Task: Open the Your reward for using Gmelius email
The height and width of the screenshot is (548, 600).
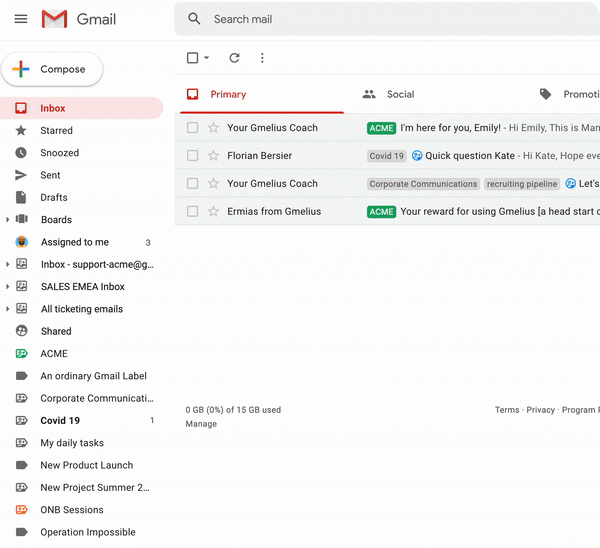Action: [x=387, y=211]
